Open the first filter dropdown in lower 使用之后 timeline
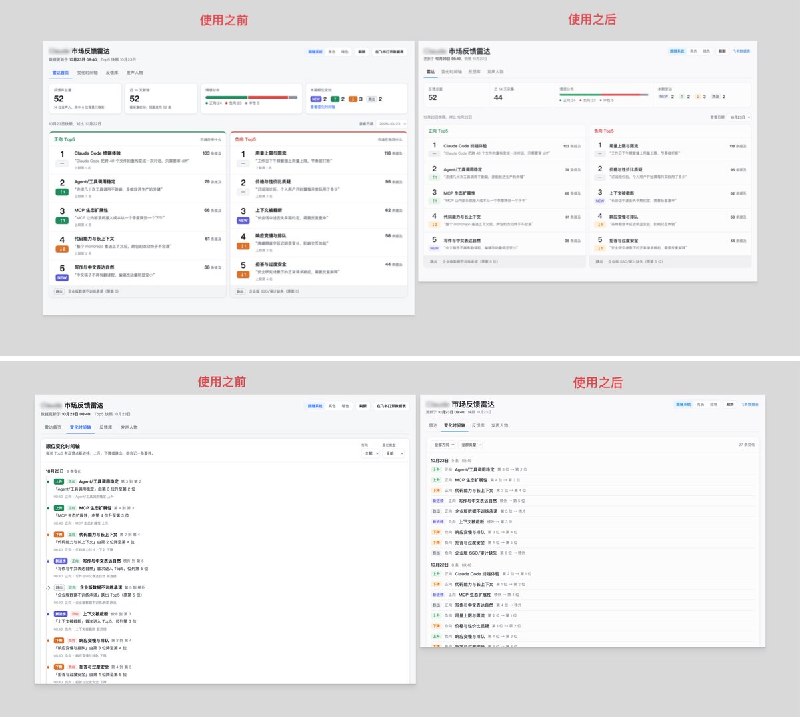Screen dimensions: 800x718 tap(444, 445)
